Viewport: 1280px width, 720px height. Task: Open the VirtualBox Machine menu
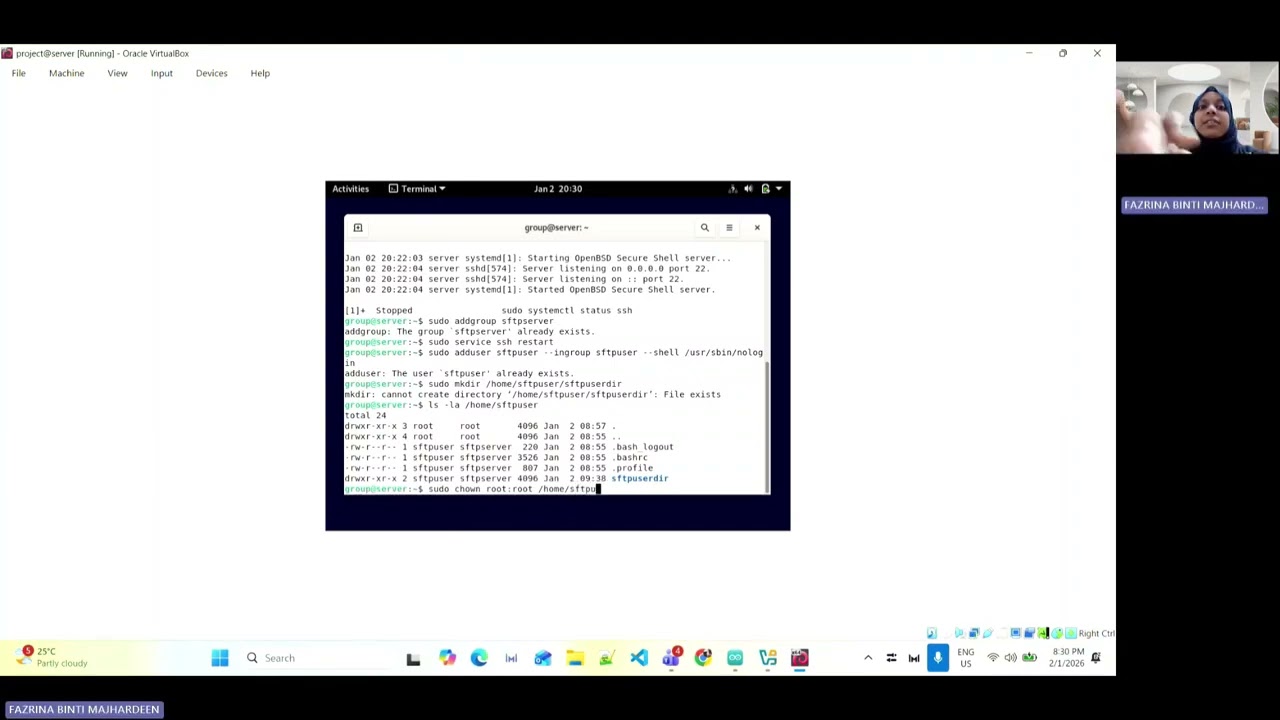coord(66,73)
